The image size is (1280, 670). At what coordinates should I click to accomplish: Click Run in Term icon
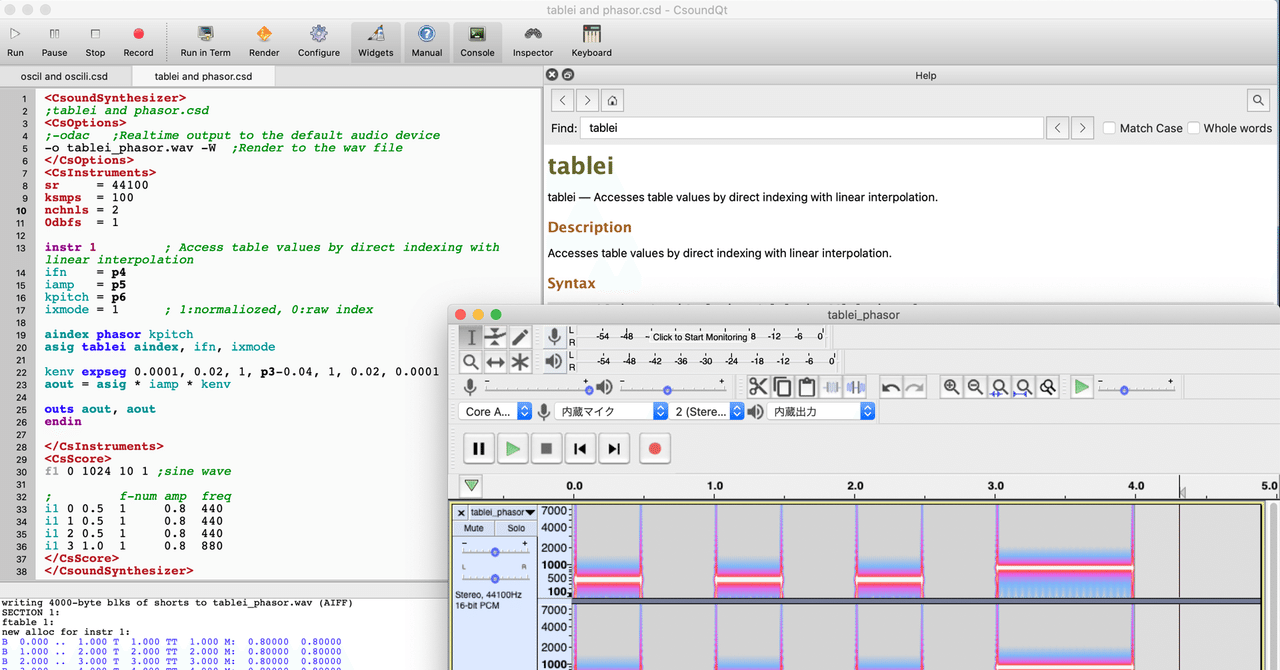(x=205, y=40)
